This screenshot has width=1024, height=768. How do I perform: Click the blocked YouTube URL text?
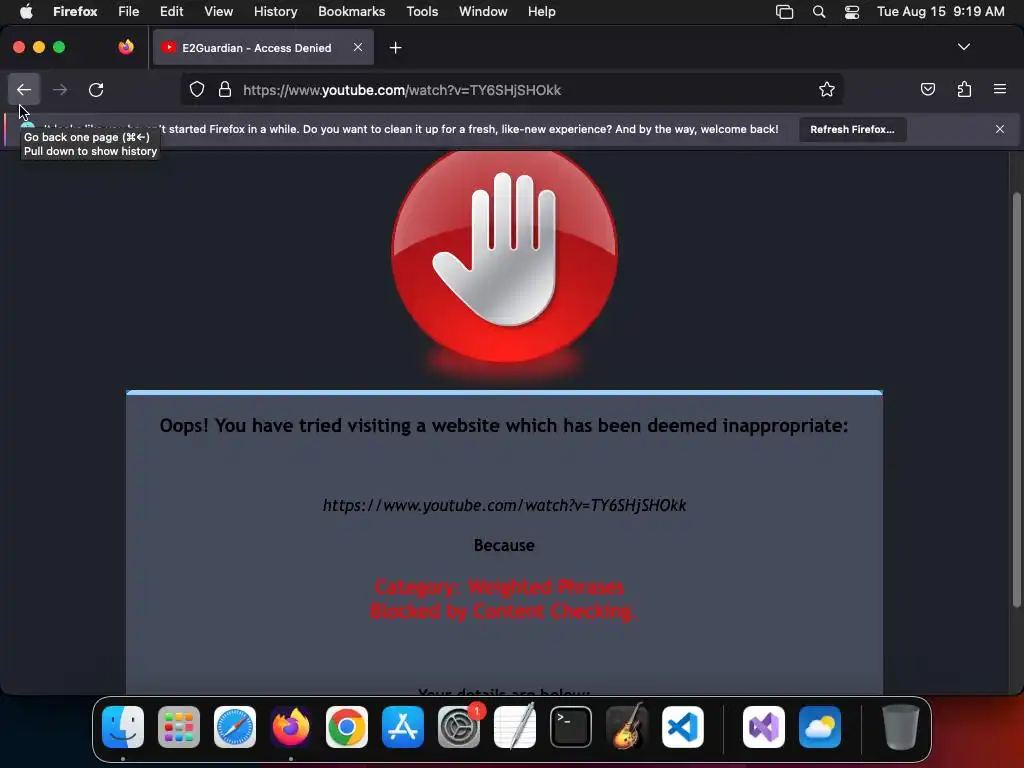[504, 505]
